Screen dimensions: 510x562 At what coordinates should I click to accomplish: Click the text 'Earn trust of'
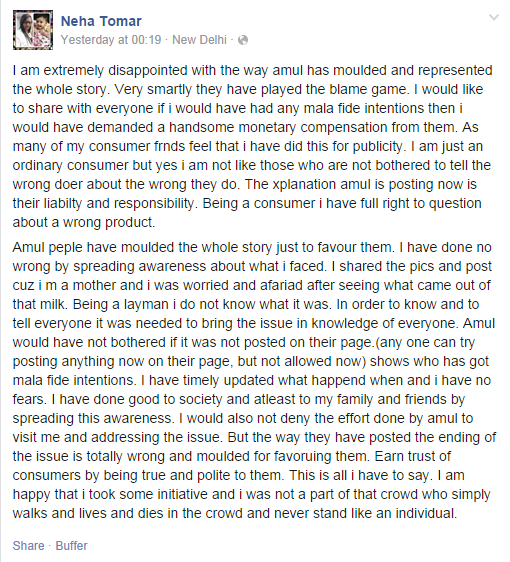click(x=413, y=456)
